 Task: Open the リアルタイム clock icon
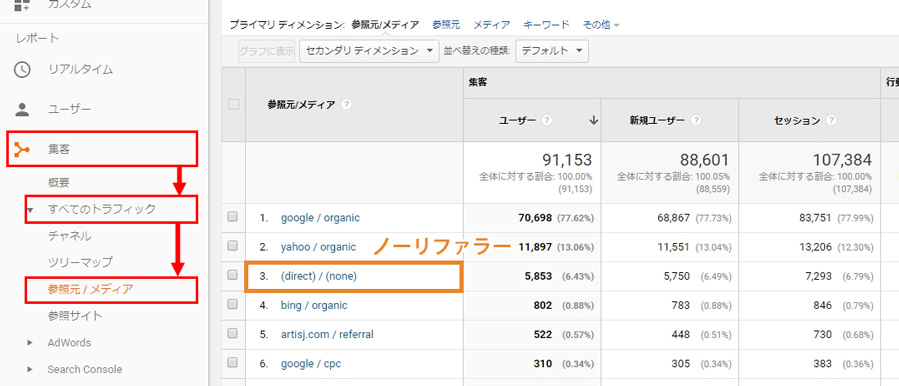click(22, 70)
